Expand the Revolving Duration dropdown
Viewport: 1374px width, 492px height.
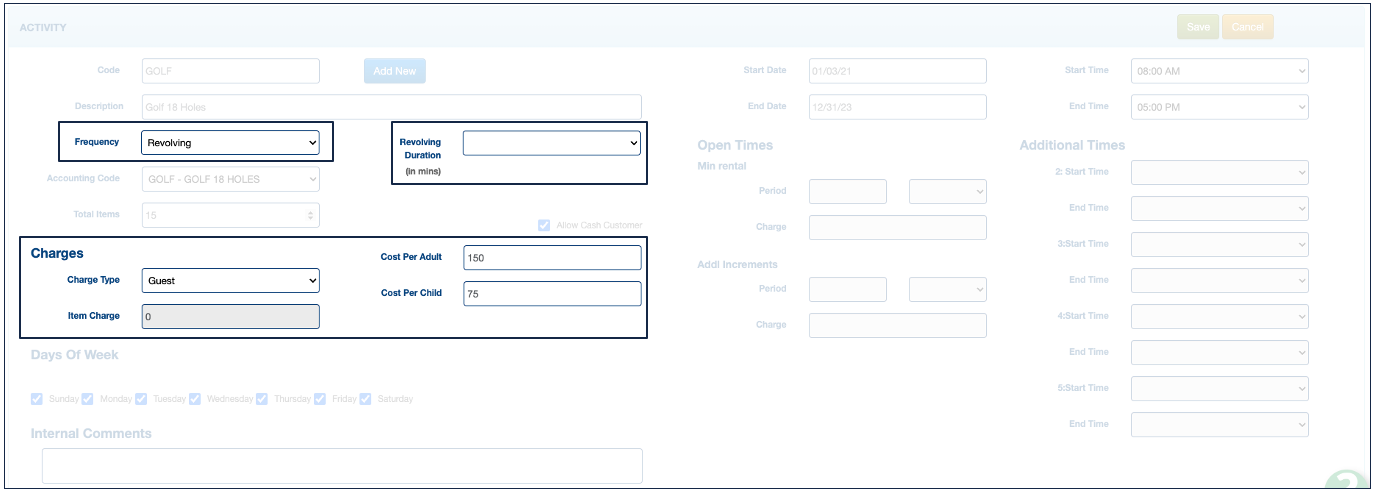click(551, 143)
